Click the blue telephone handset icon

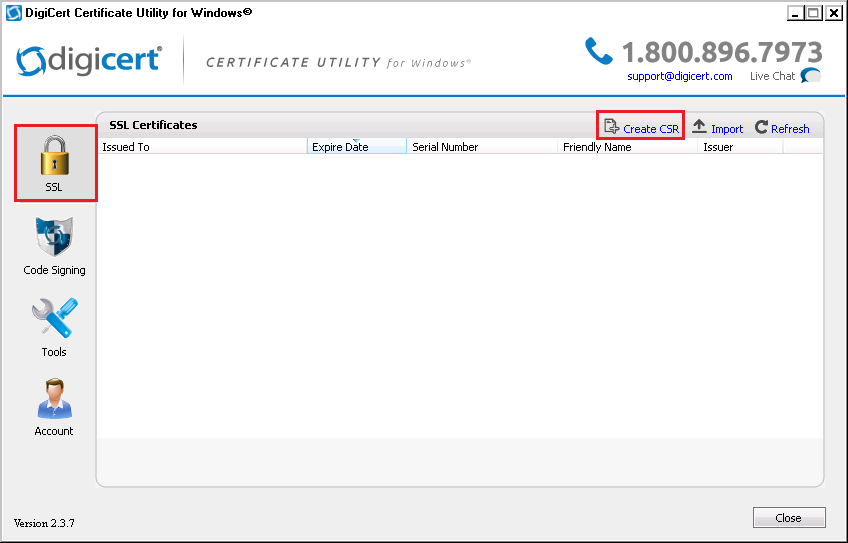point(599,51)
